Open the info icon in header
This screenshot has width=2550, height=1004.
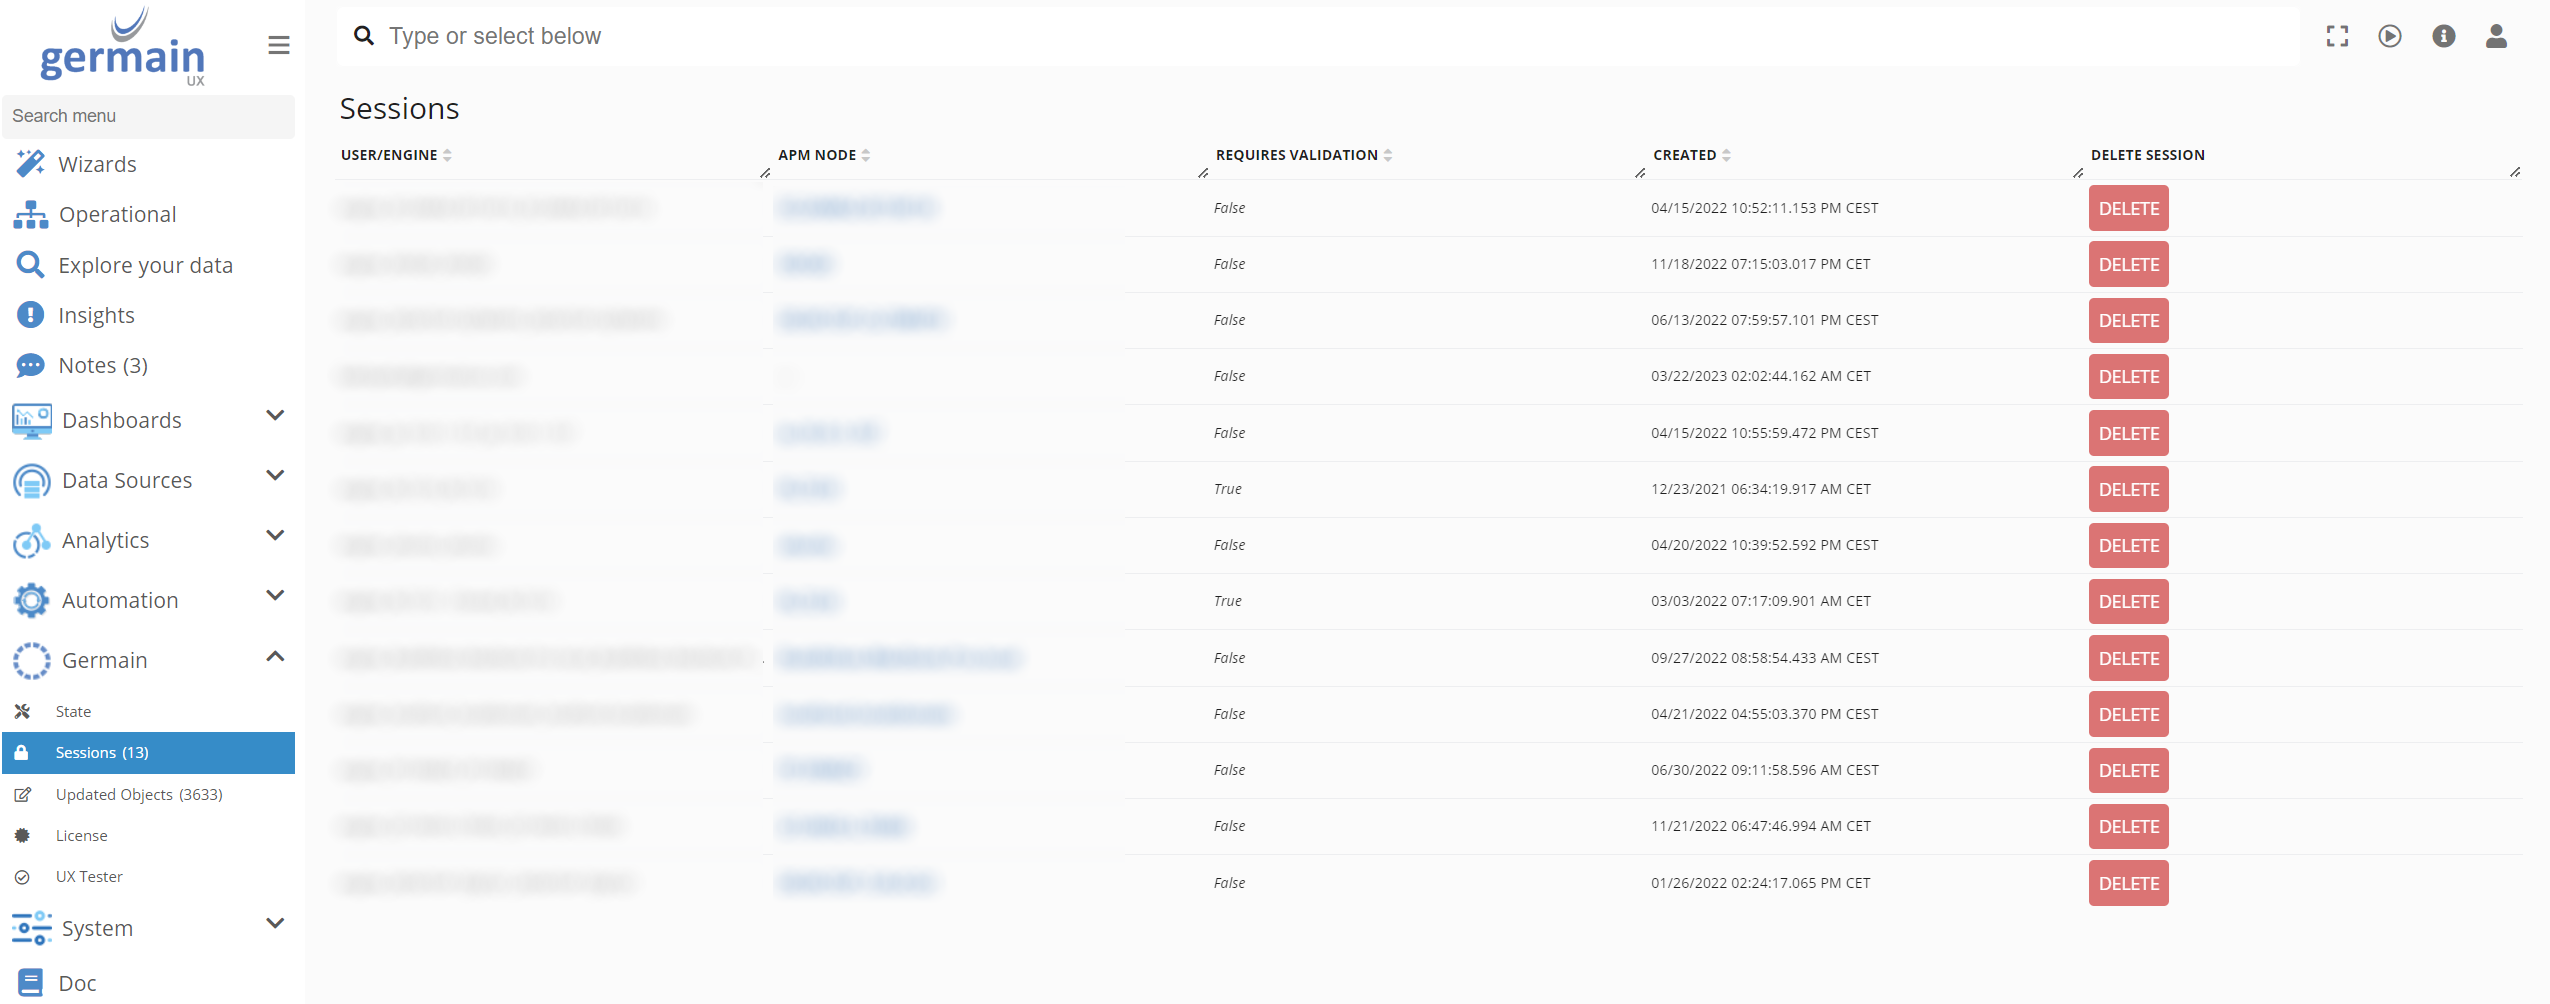click(x=2443, y=37)
